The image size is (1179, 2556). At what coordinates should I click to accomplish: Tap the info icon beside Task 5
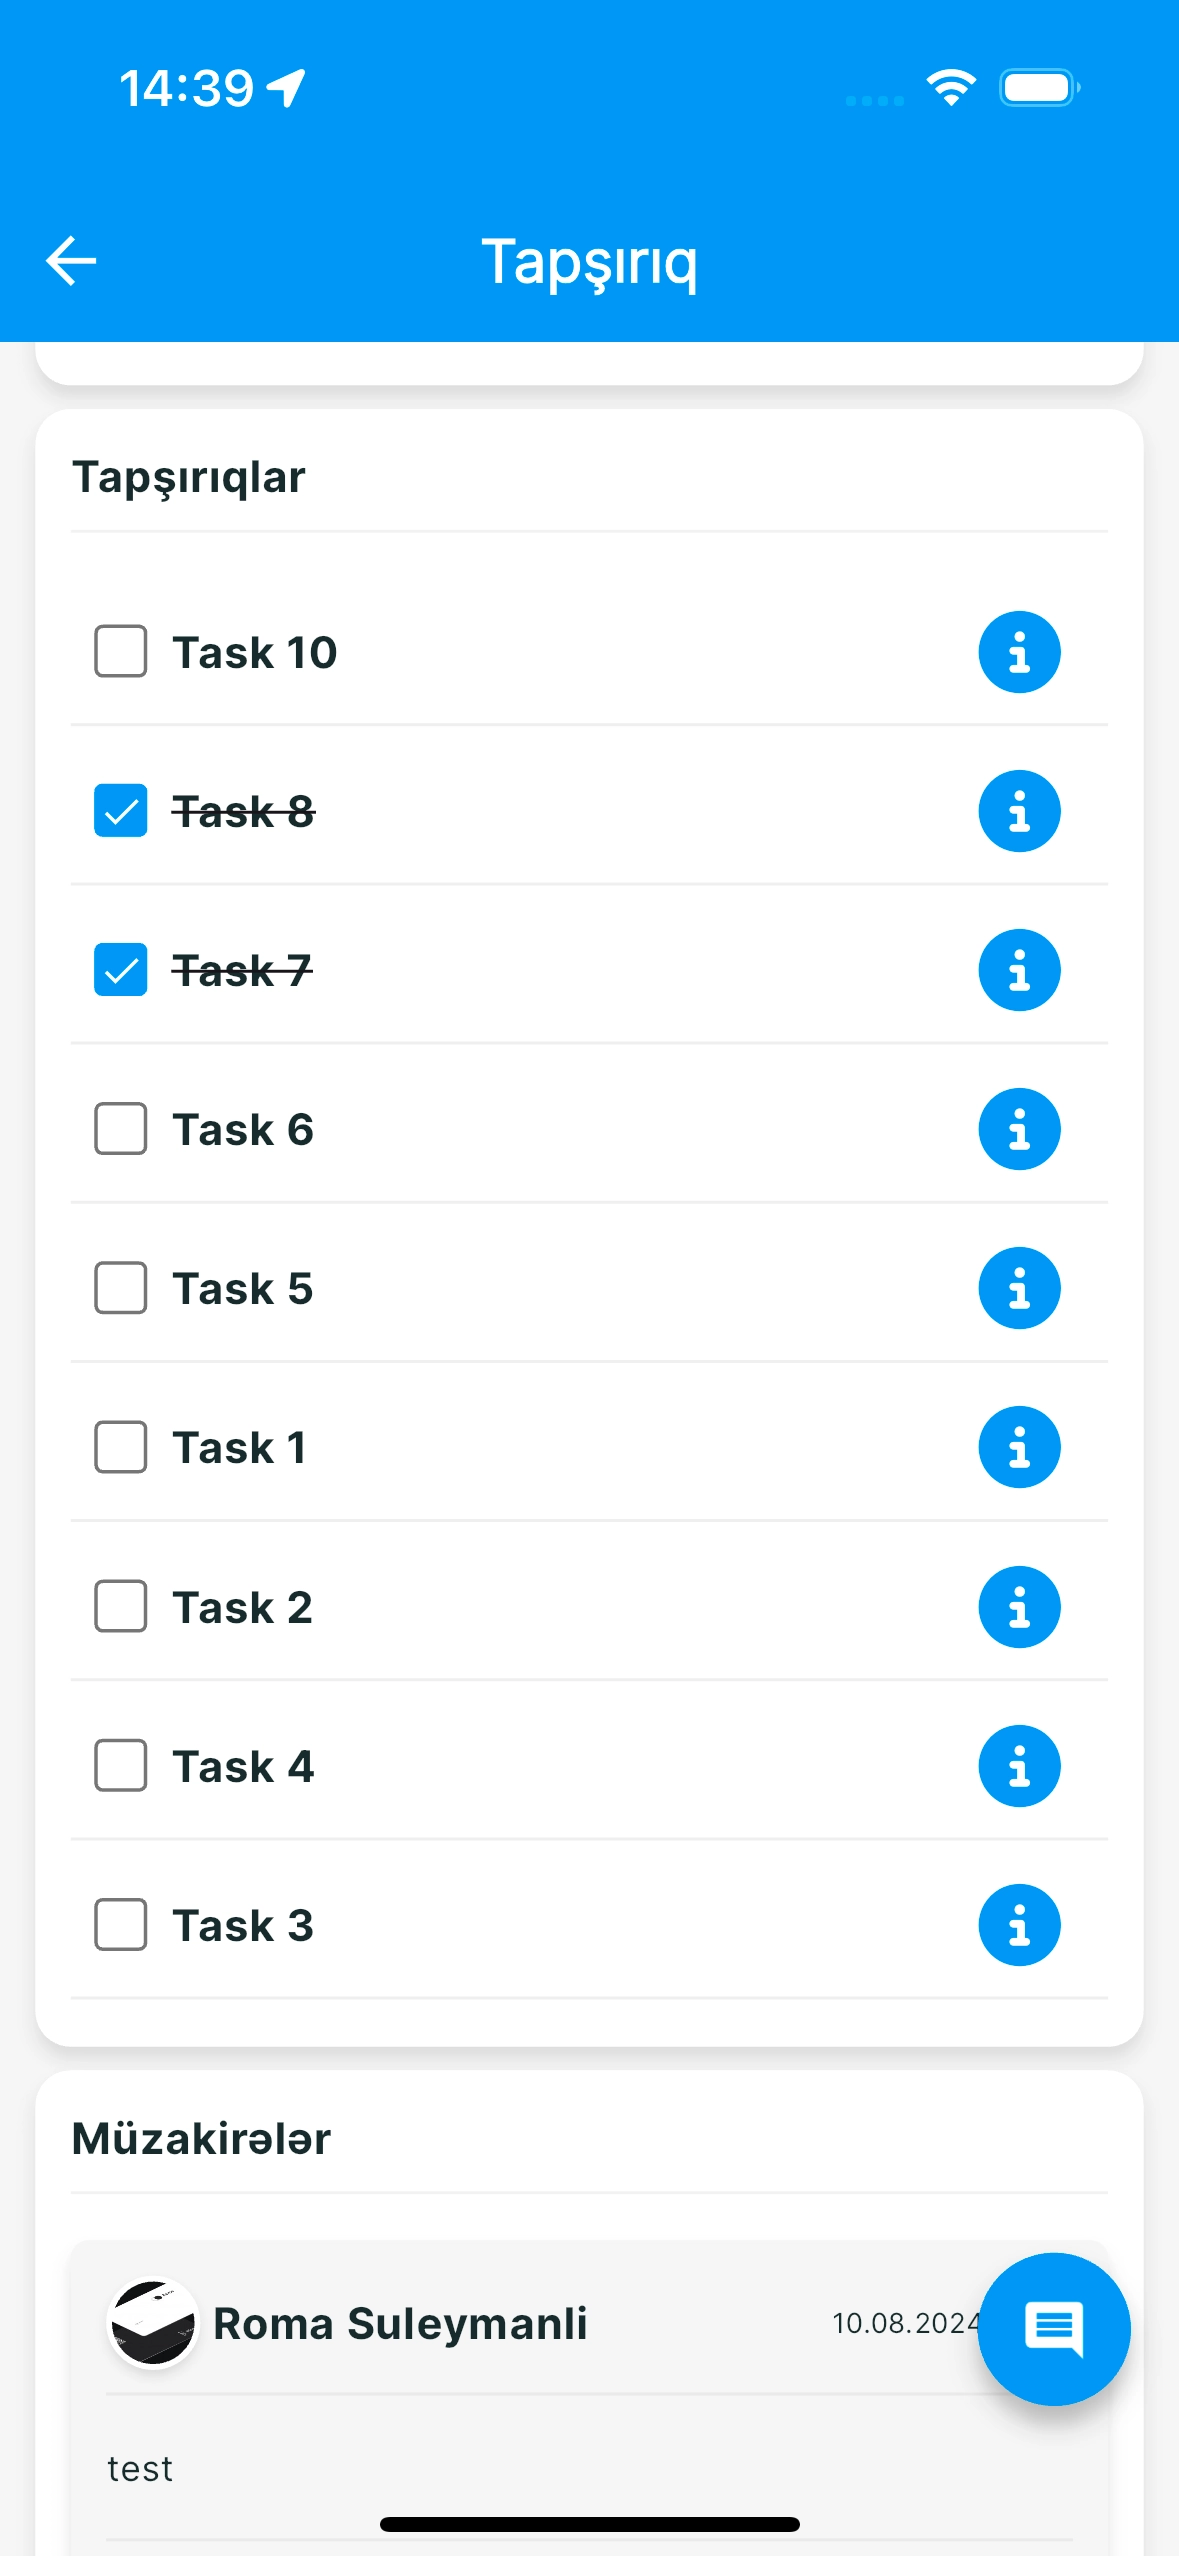pos(1018,1288)
